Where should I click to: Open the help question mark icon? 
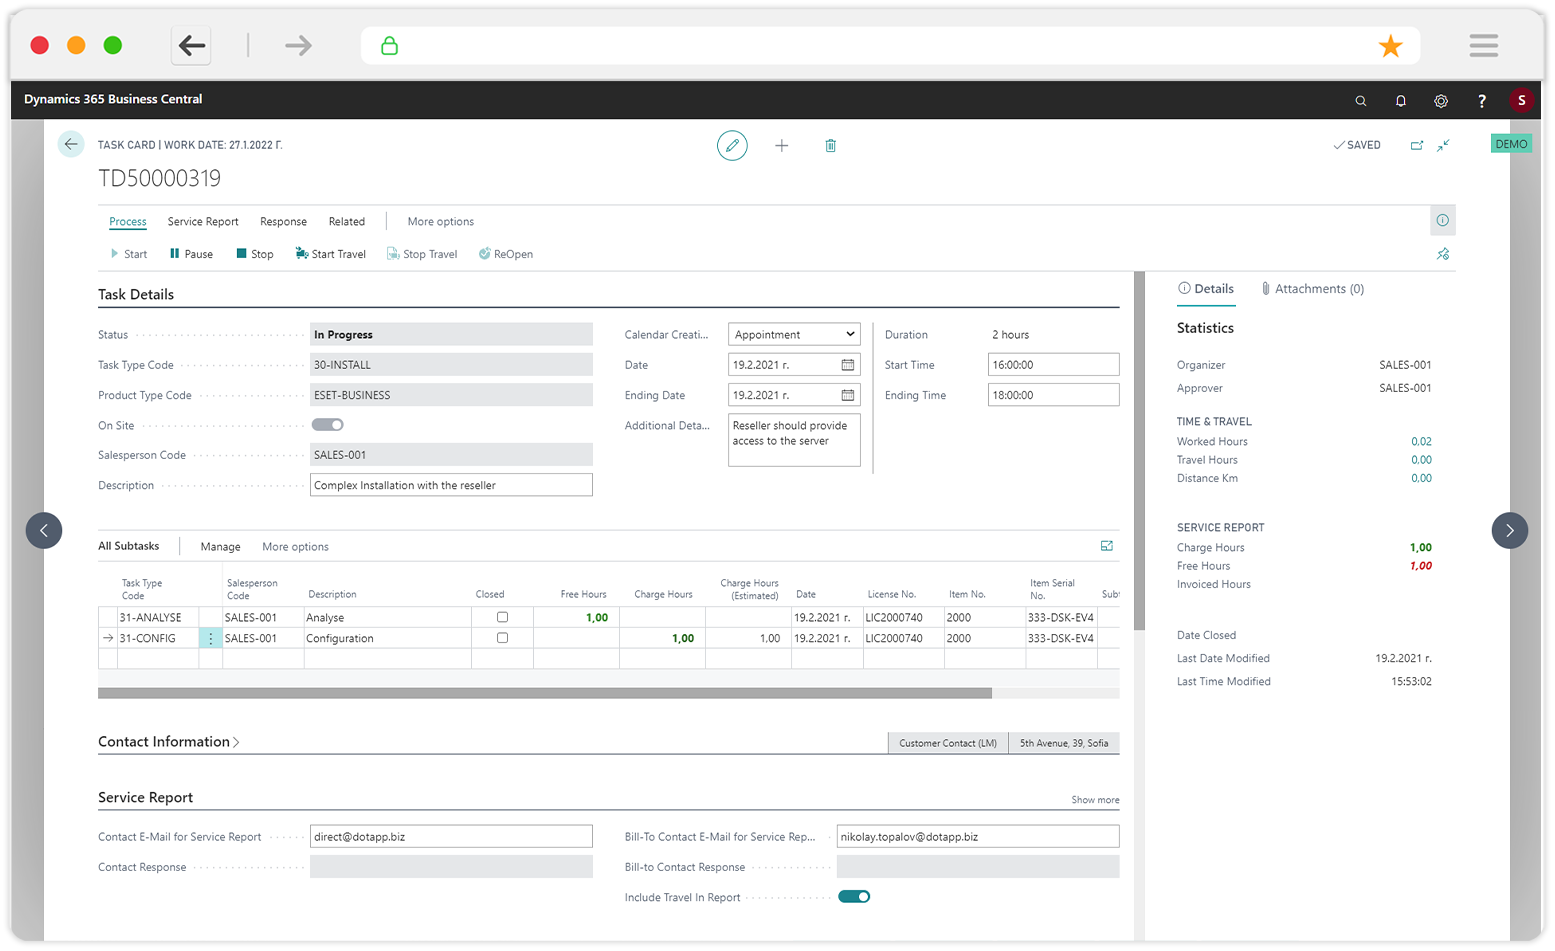[1482, 100]
